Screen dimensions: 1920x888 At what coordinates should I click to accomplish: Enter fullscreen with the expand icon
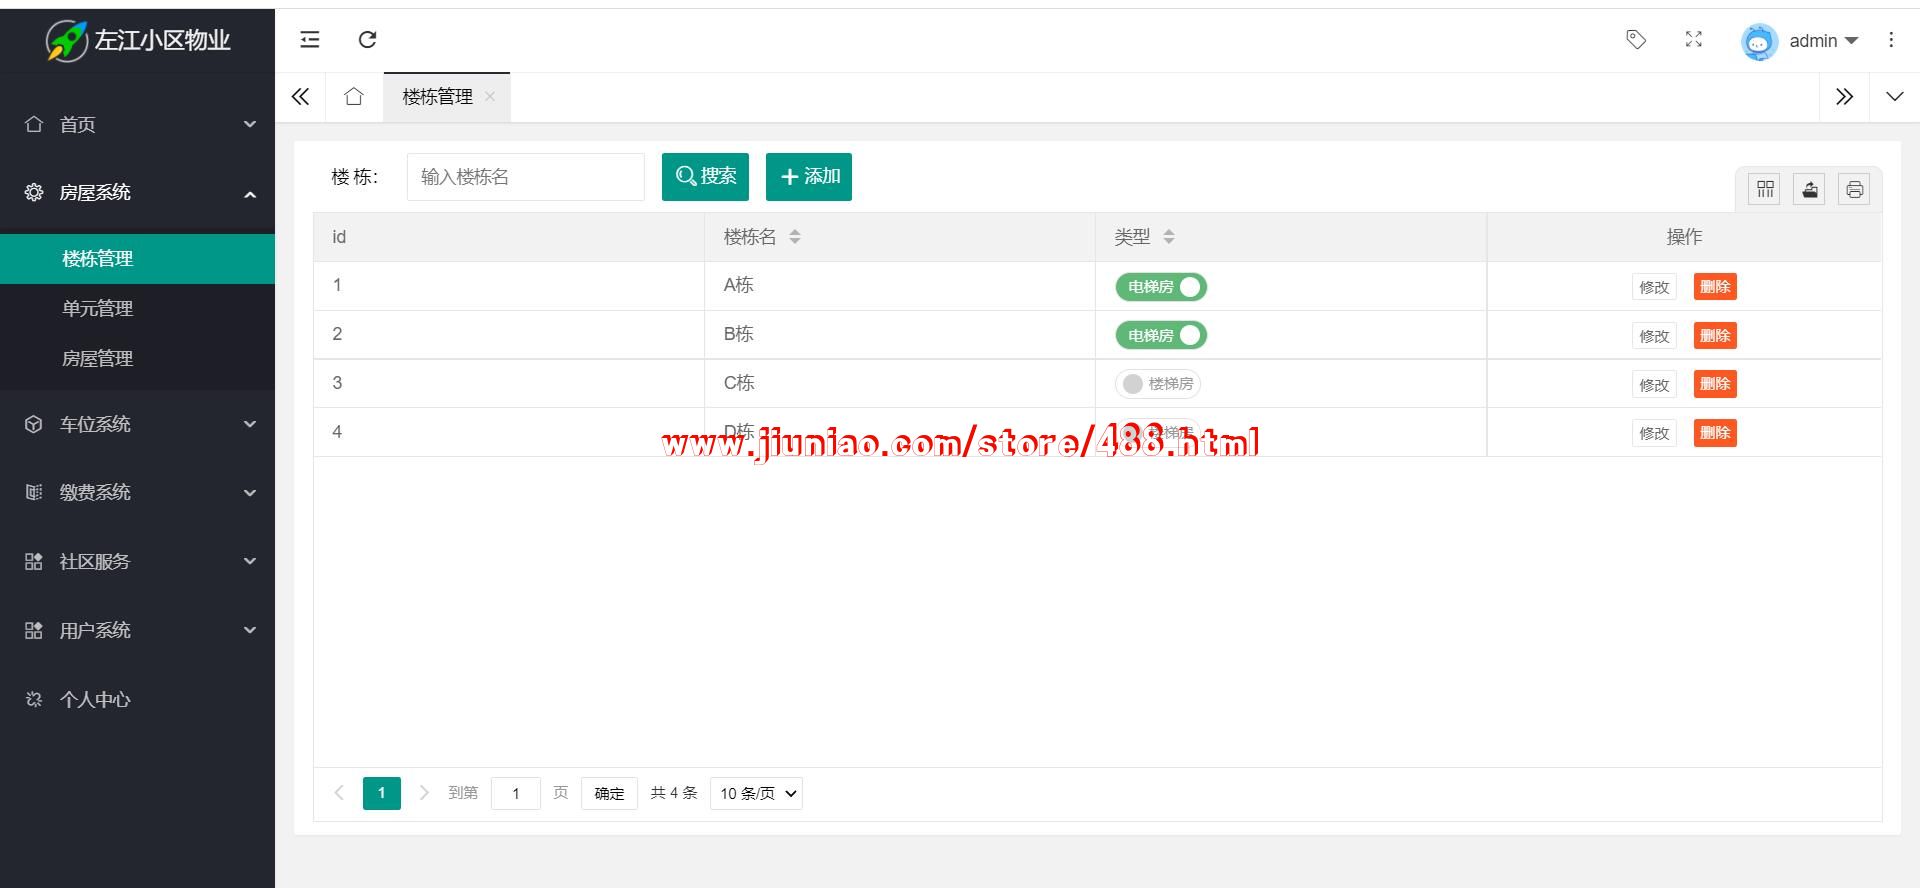coord(1693,40)
